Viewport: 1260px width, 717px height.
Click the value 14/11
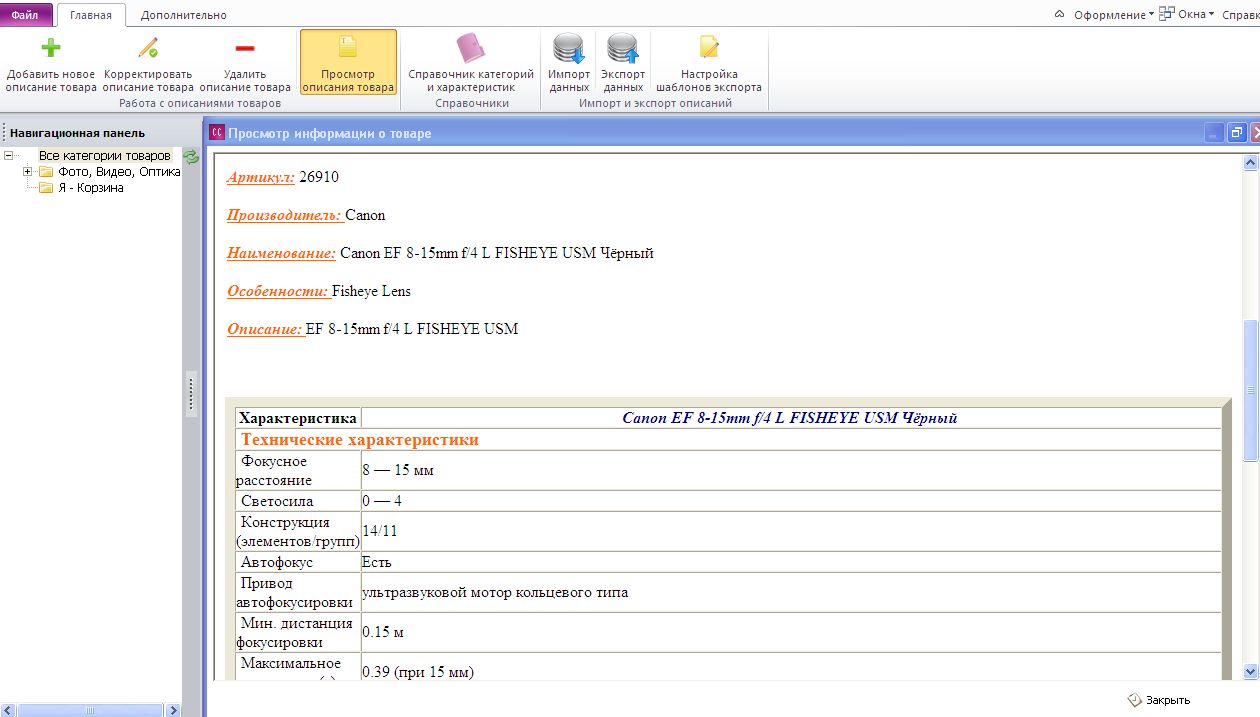pyautogui.click(x=380, y=532)
